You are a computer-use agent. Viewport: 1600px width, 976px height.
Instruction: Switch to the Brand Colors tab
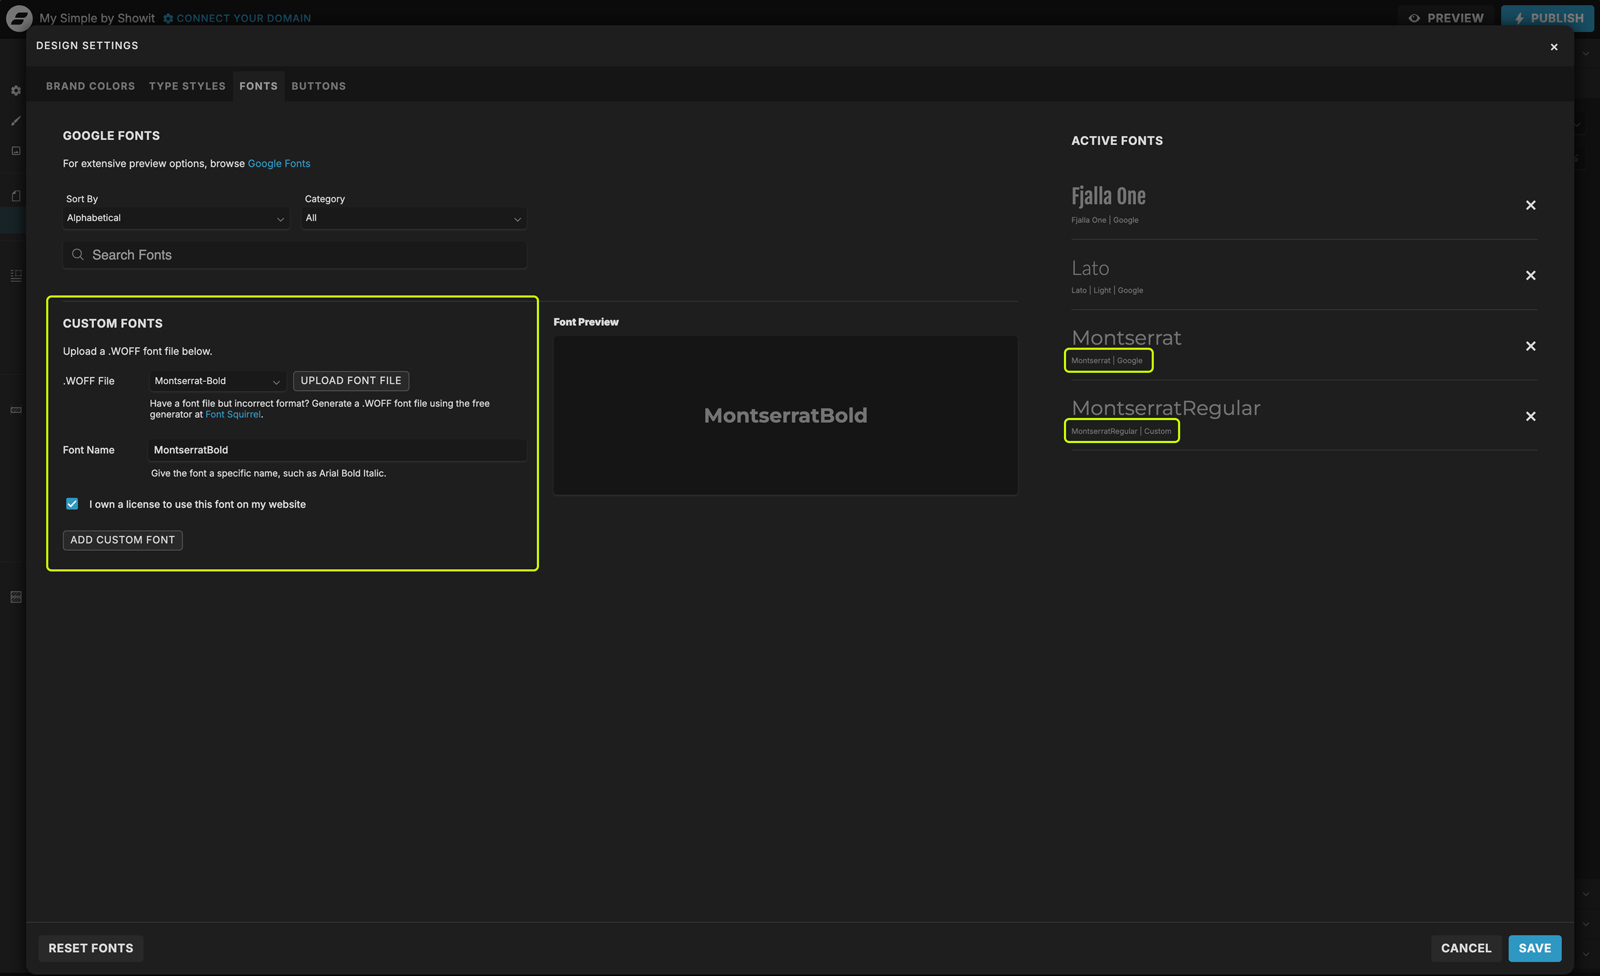90,86
